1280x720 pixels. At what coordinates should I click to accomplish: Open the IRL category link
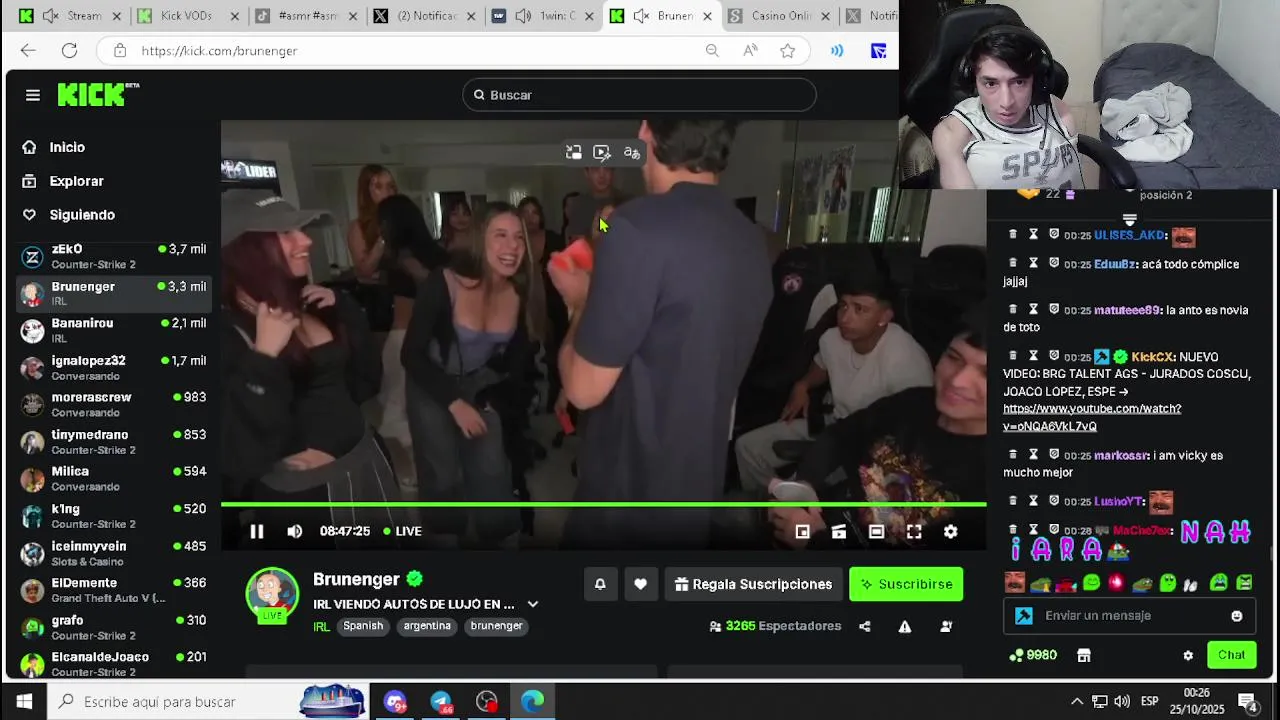pyautogui.click(x=321, y=627)
